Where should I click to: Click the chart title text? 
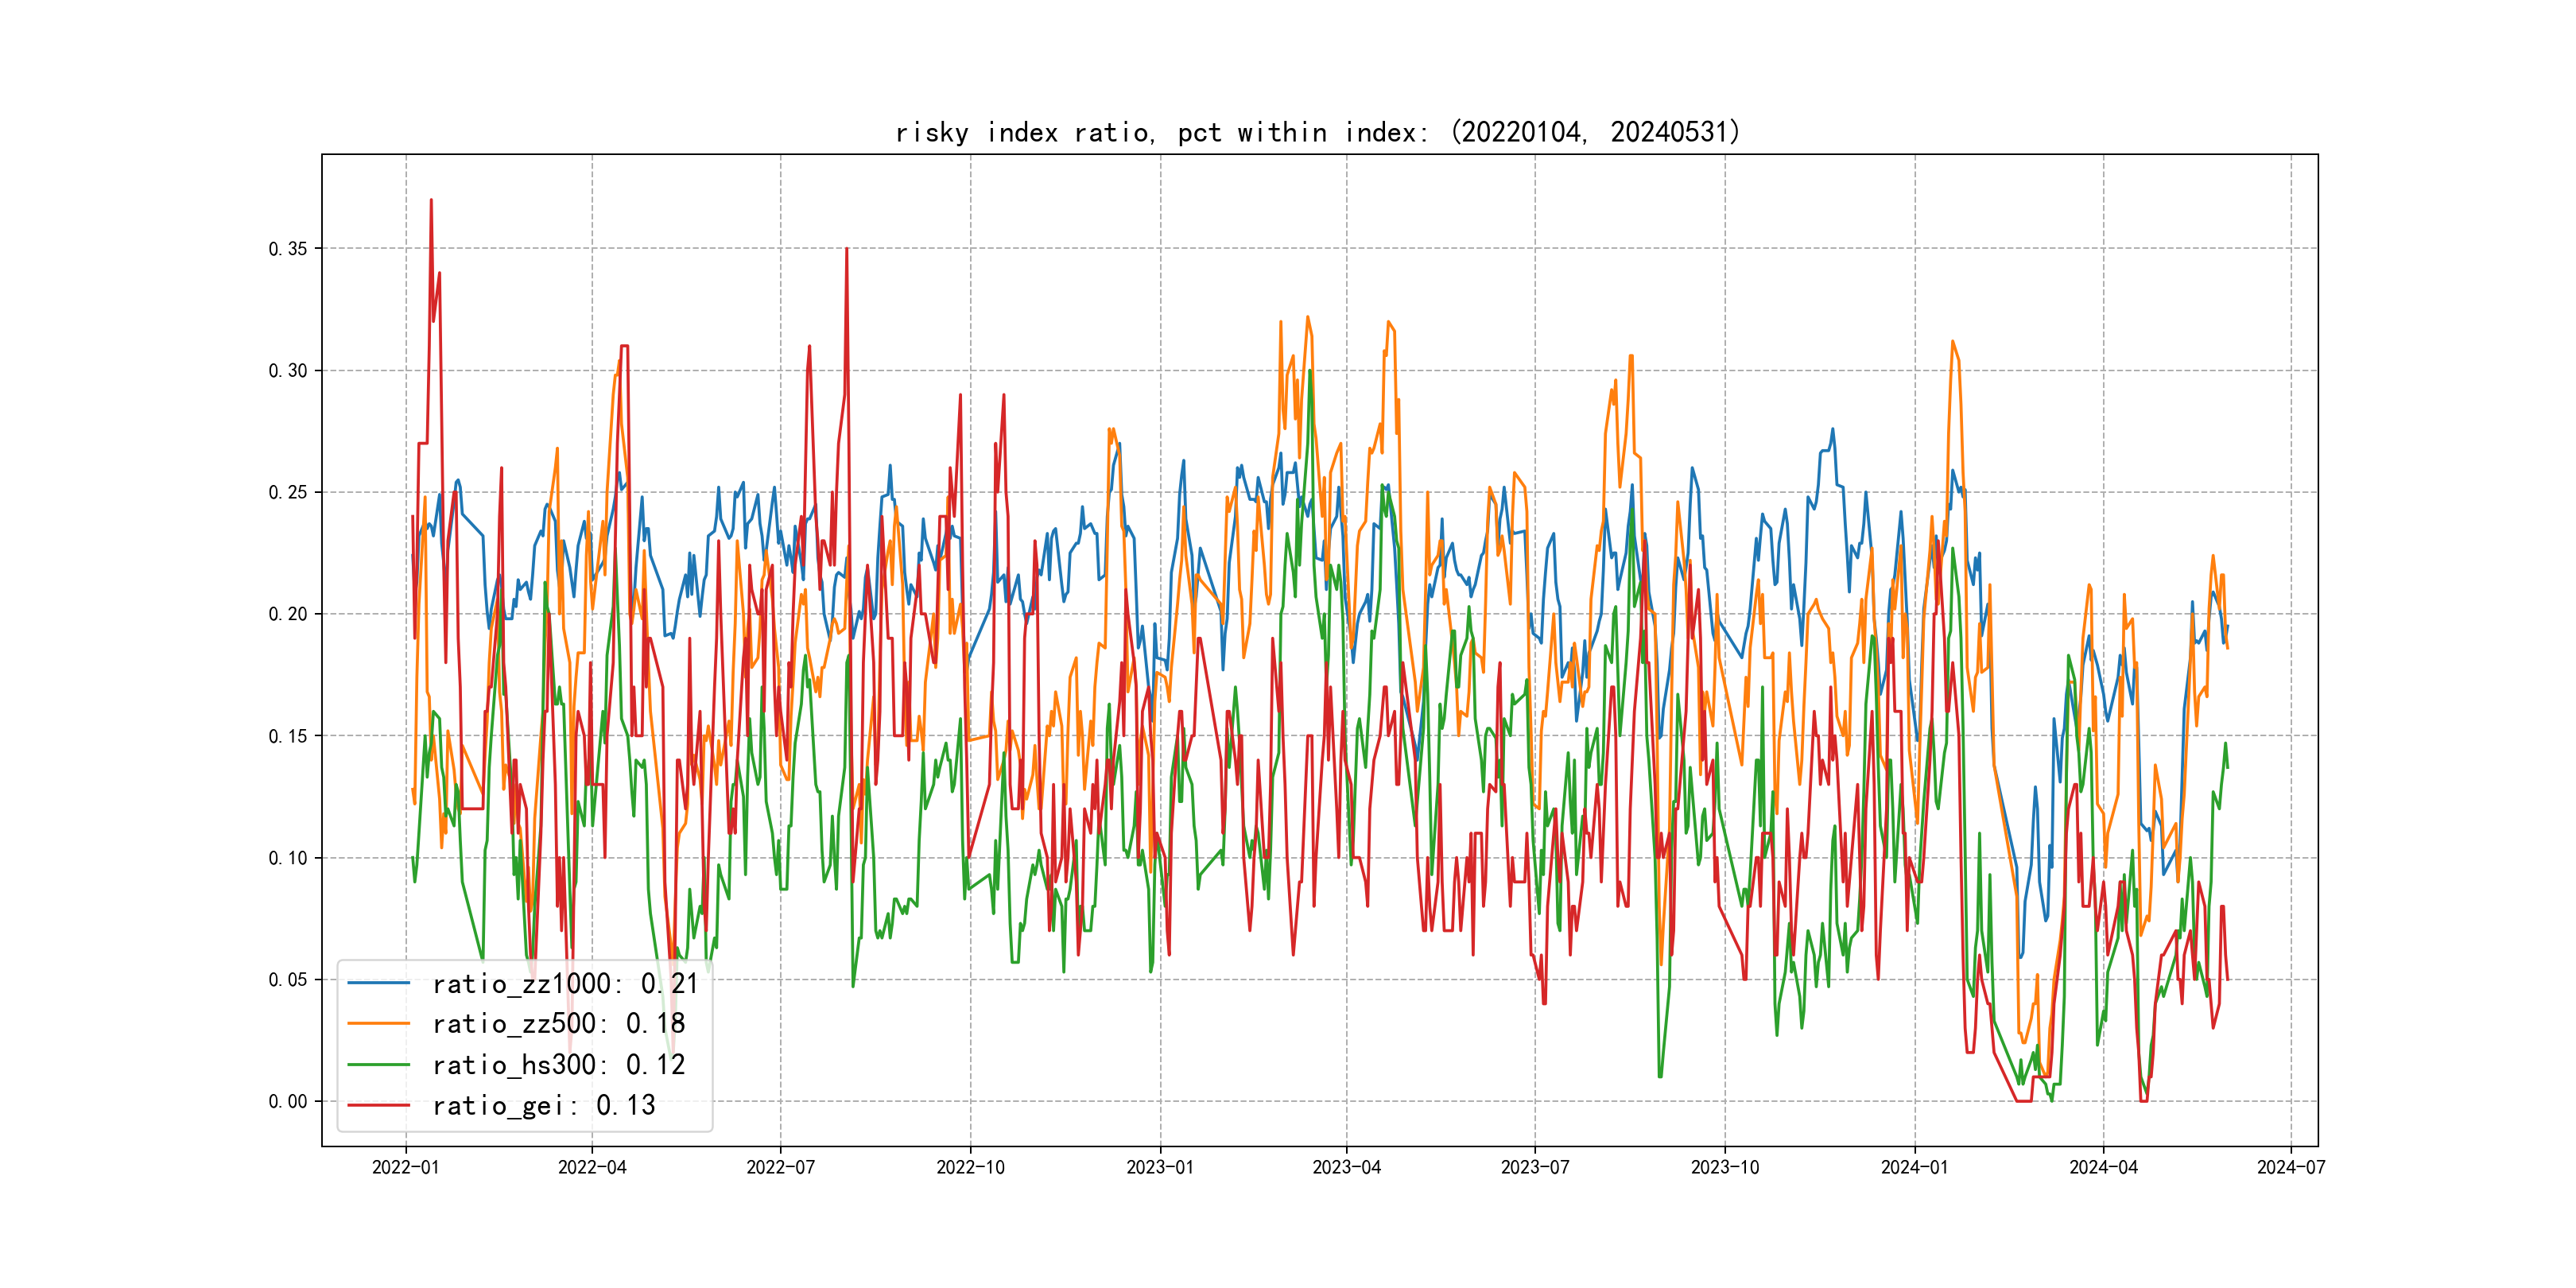coord(1318,133)
